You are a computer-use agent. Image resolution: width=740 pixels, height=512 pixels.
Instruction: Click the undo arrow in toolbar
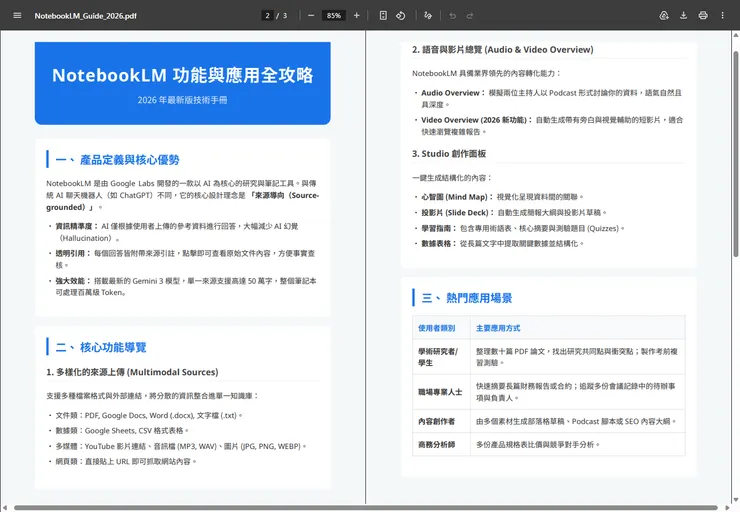tap(453, 16)
